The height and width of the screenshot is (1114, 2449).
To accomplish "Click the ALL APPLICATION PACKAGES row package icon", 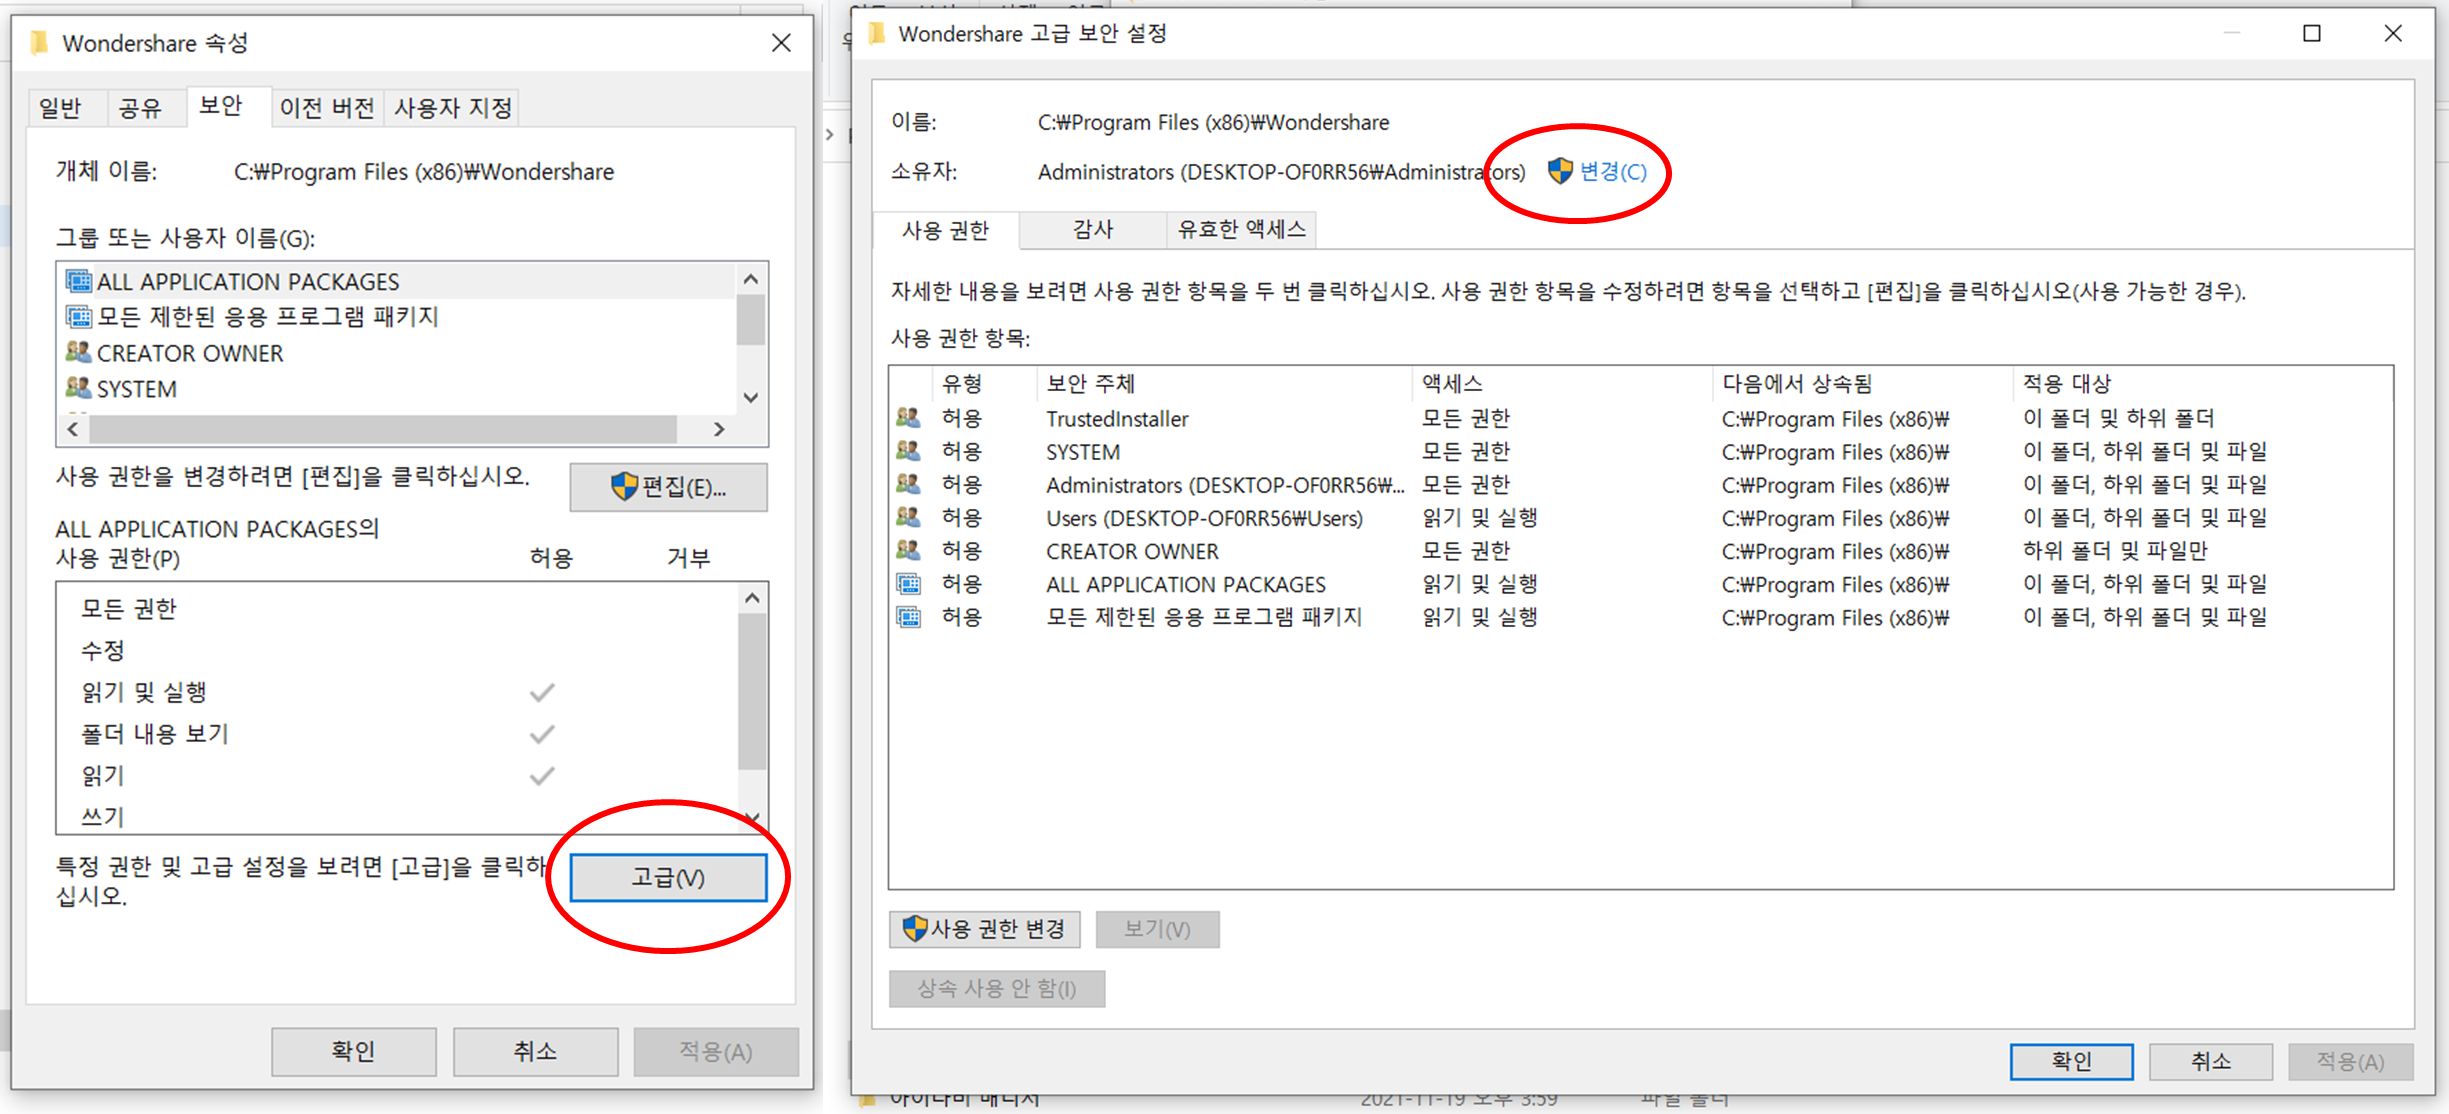I will click(x=908, y=583).
